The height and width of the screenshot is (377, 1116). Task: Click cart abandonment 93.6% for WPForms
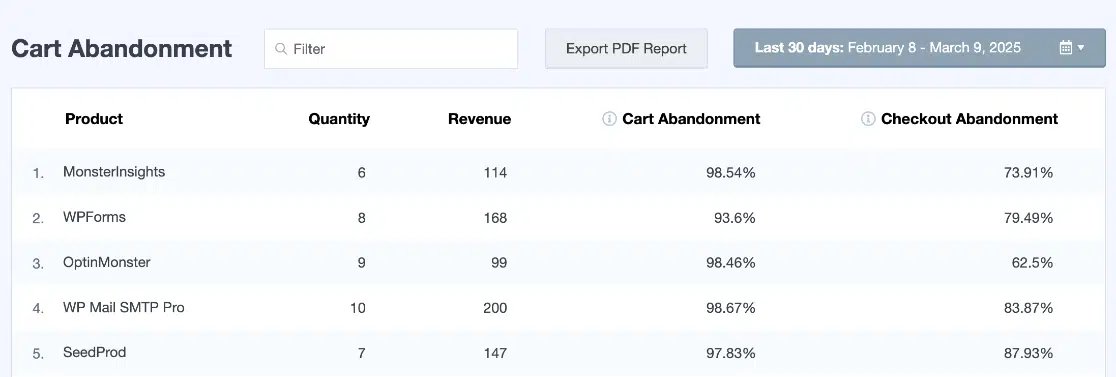tap(735, 218)
